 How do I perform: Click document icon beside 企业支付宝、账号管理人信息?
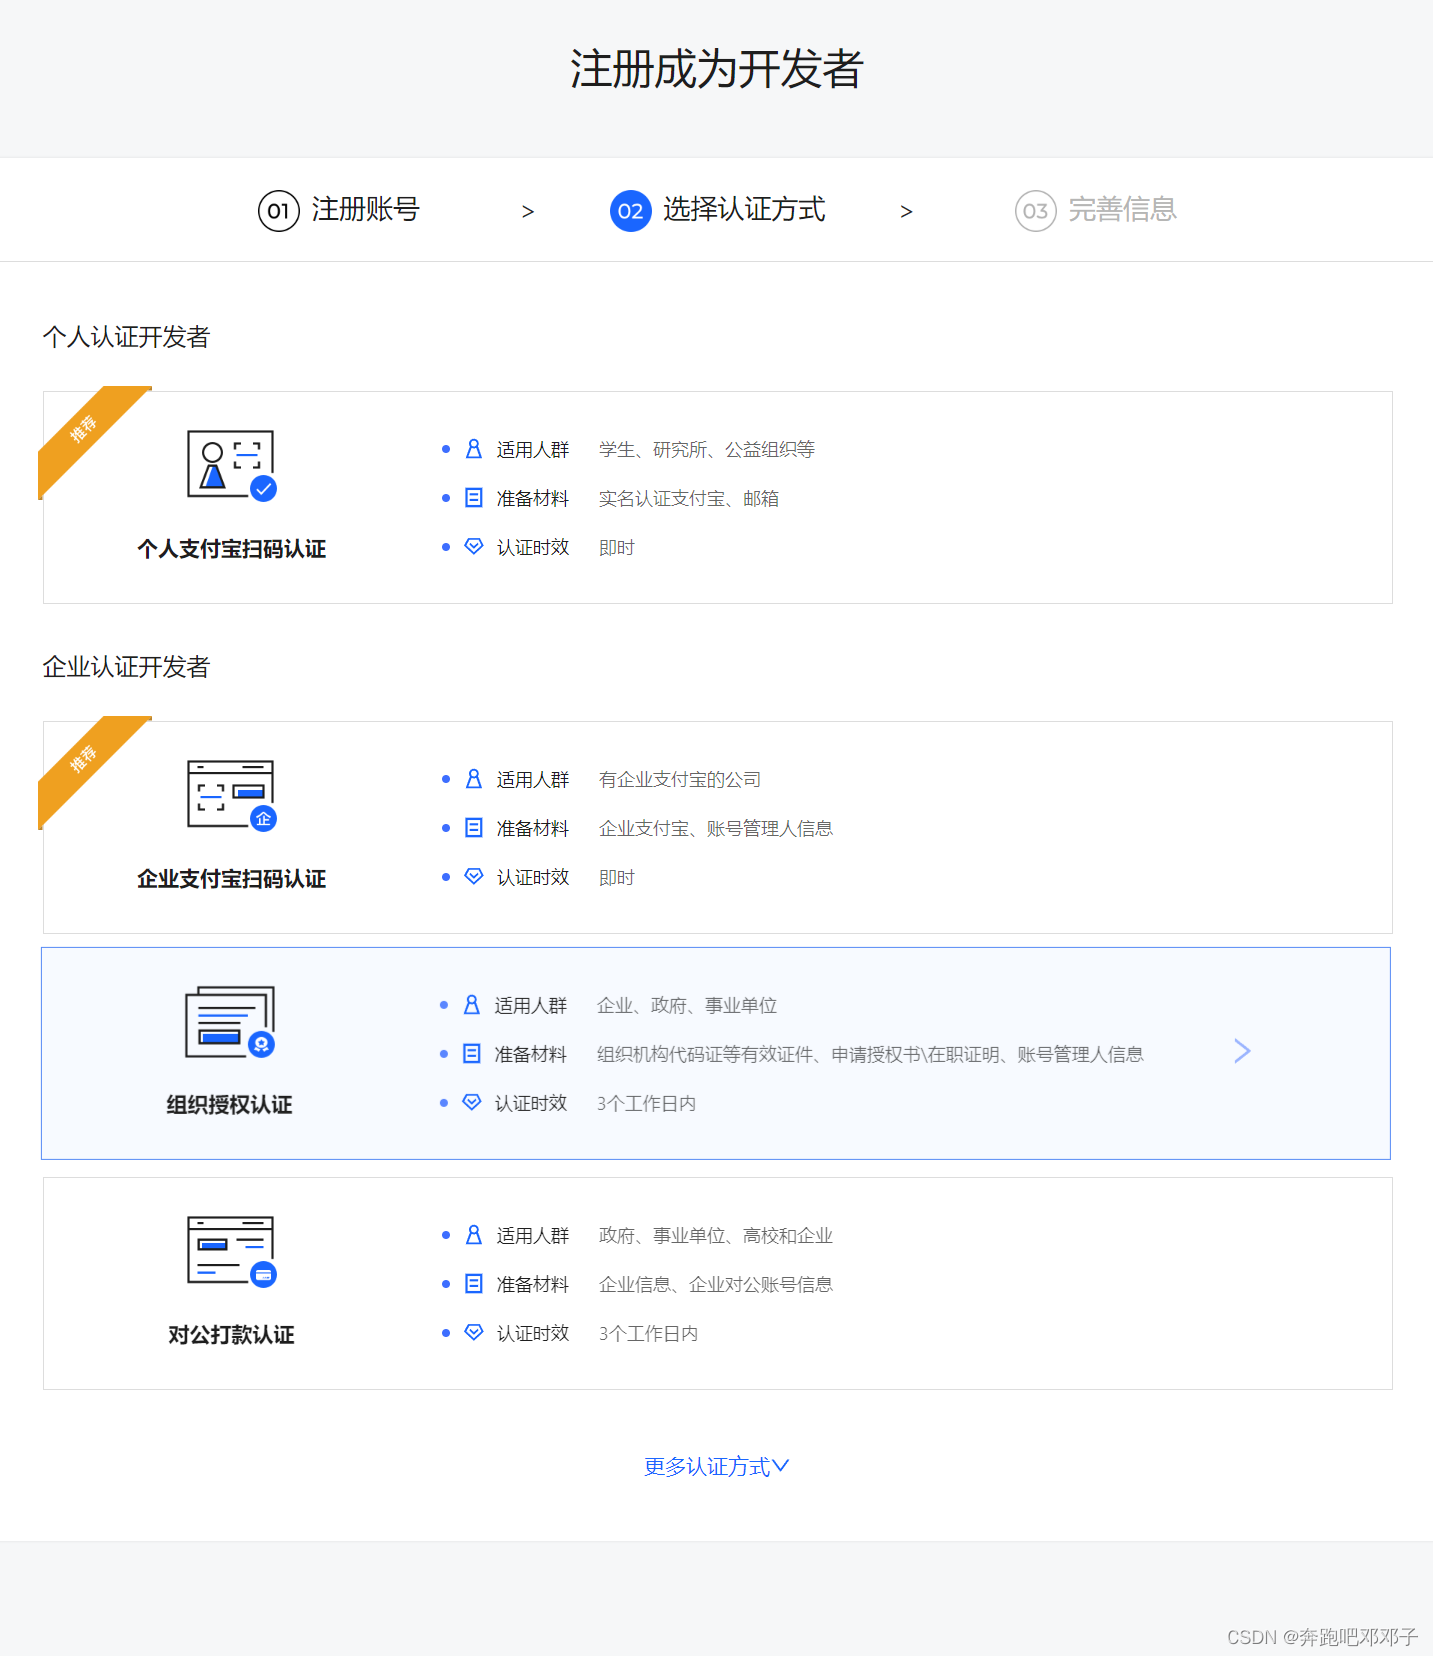point(474,828)
